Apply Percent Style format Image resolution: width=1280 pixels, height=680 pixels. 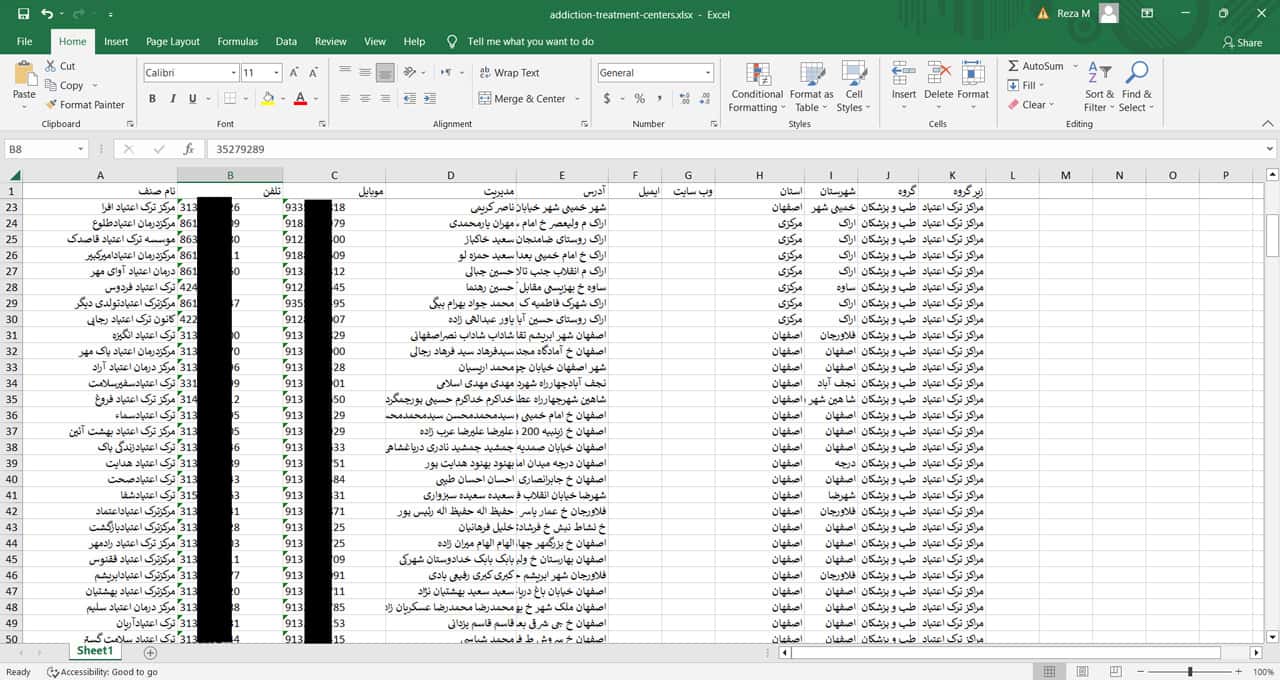click(639, 99)
